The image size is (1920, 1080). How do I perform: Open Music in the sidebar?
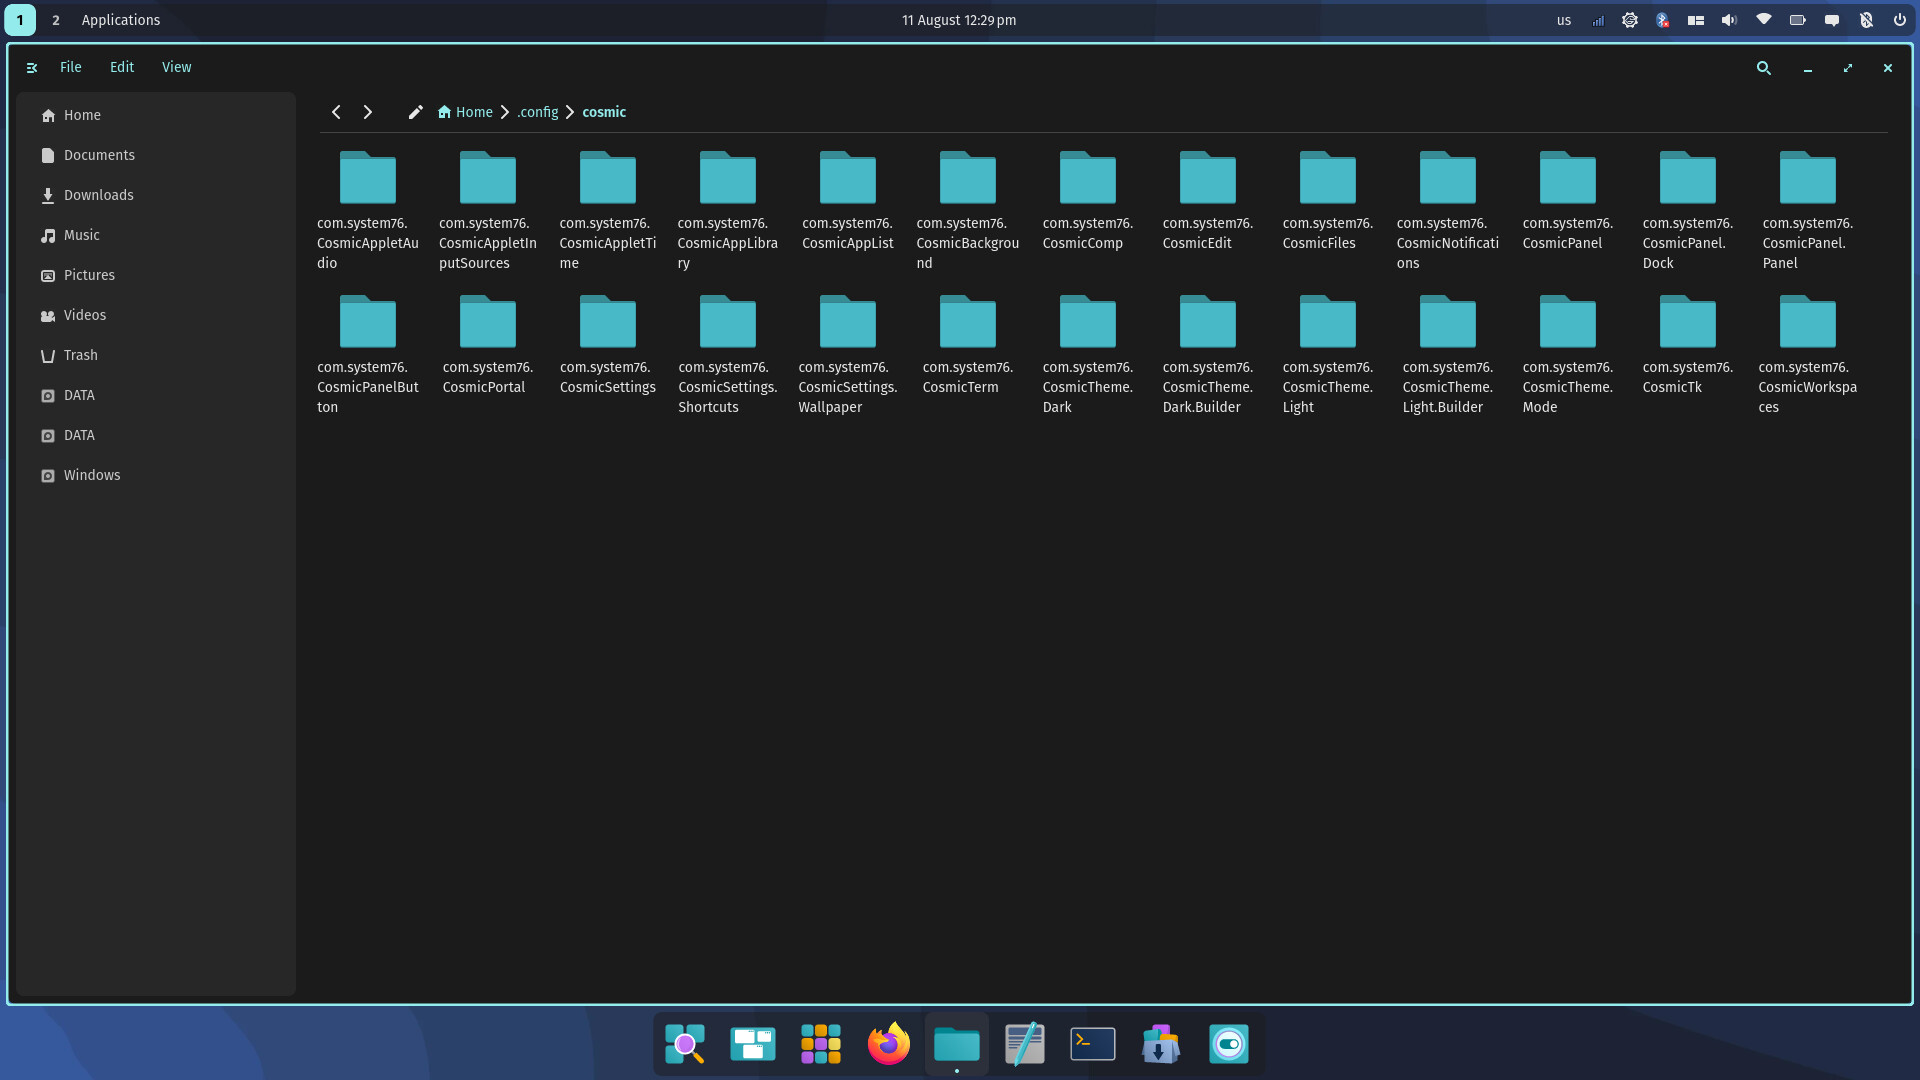pos(156,235)
